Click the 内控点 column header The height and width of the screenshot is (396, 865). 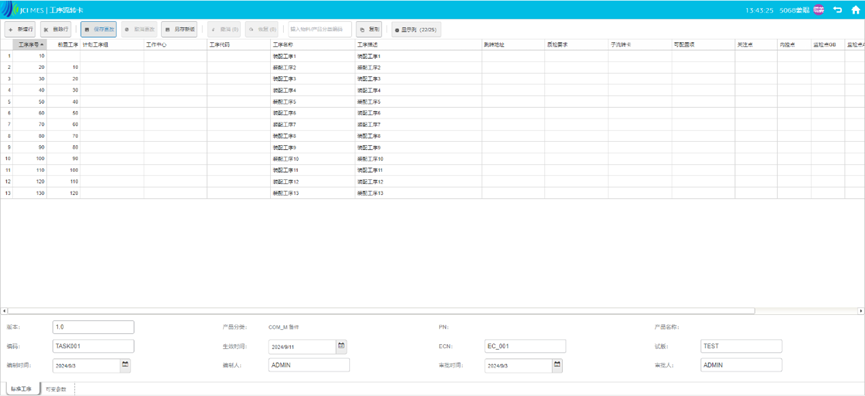tap(794, 45)
